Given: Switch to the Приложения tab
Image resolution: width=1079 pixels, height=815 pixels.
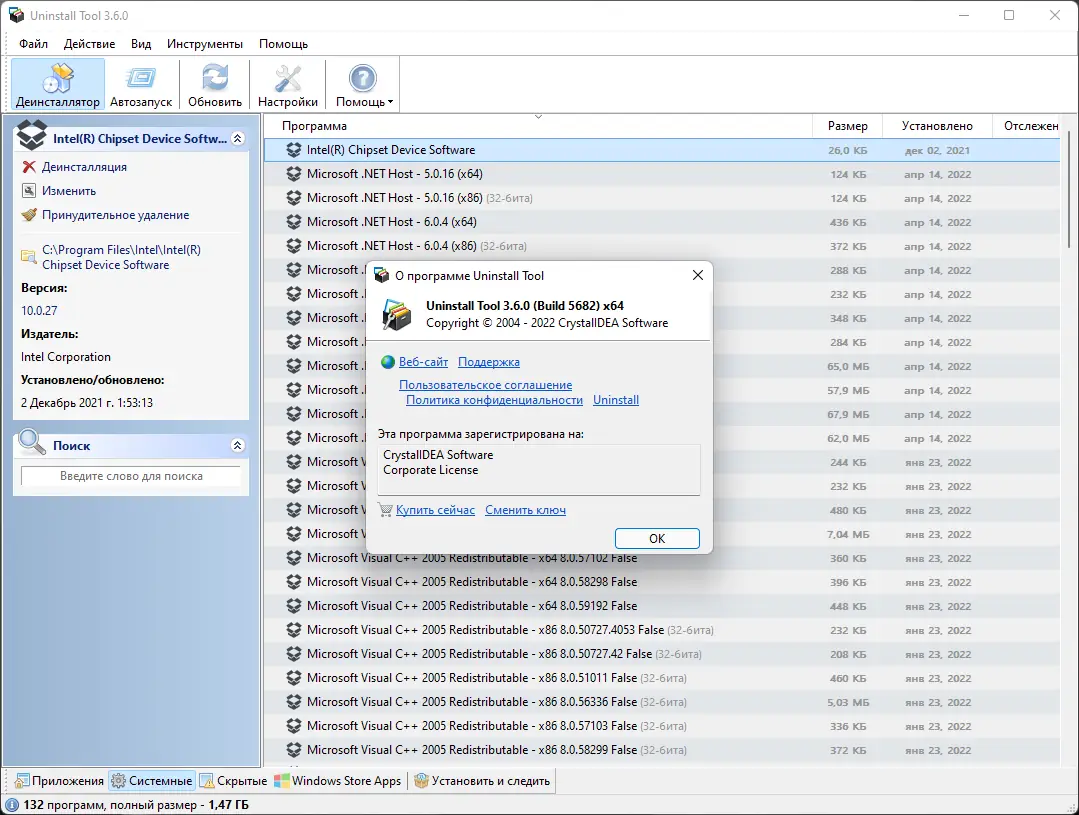Looking at the screenshot, I should 60,781.
